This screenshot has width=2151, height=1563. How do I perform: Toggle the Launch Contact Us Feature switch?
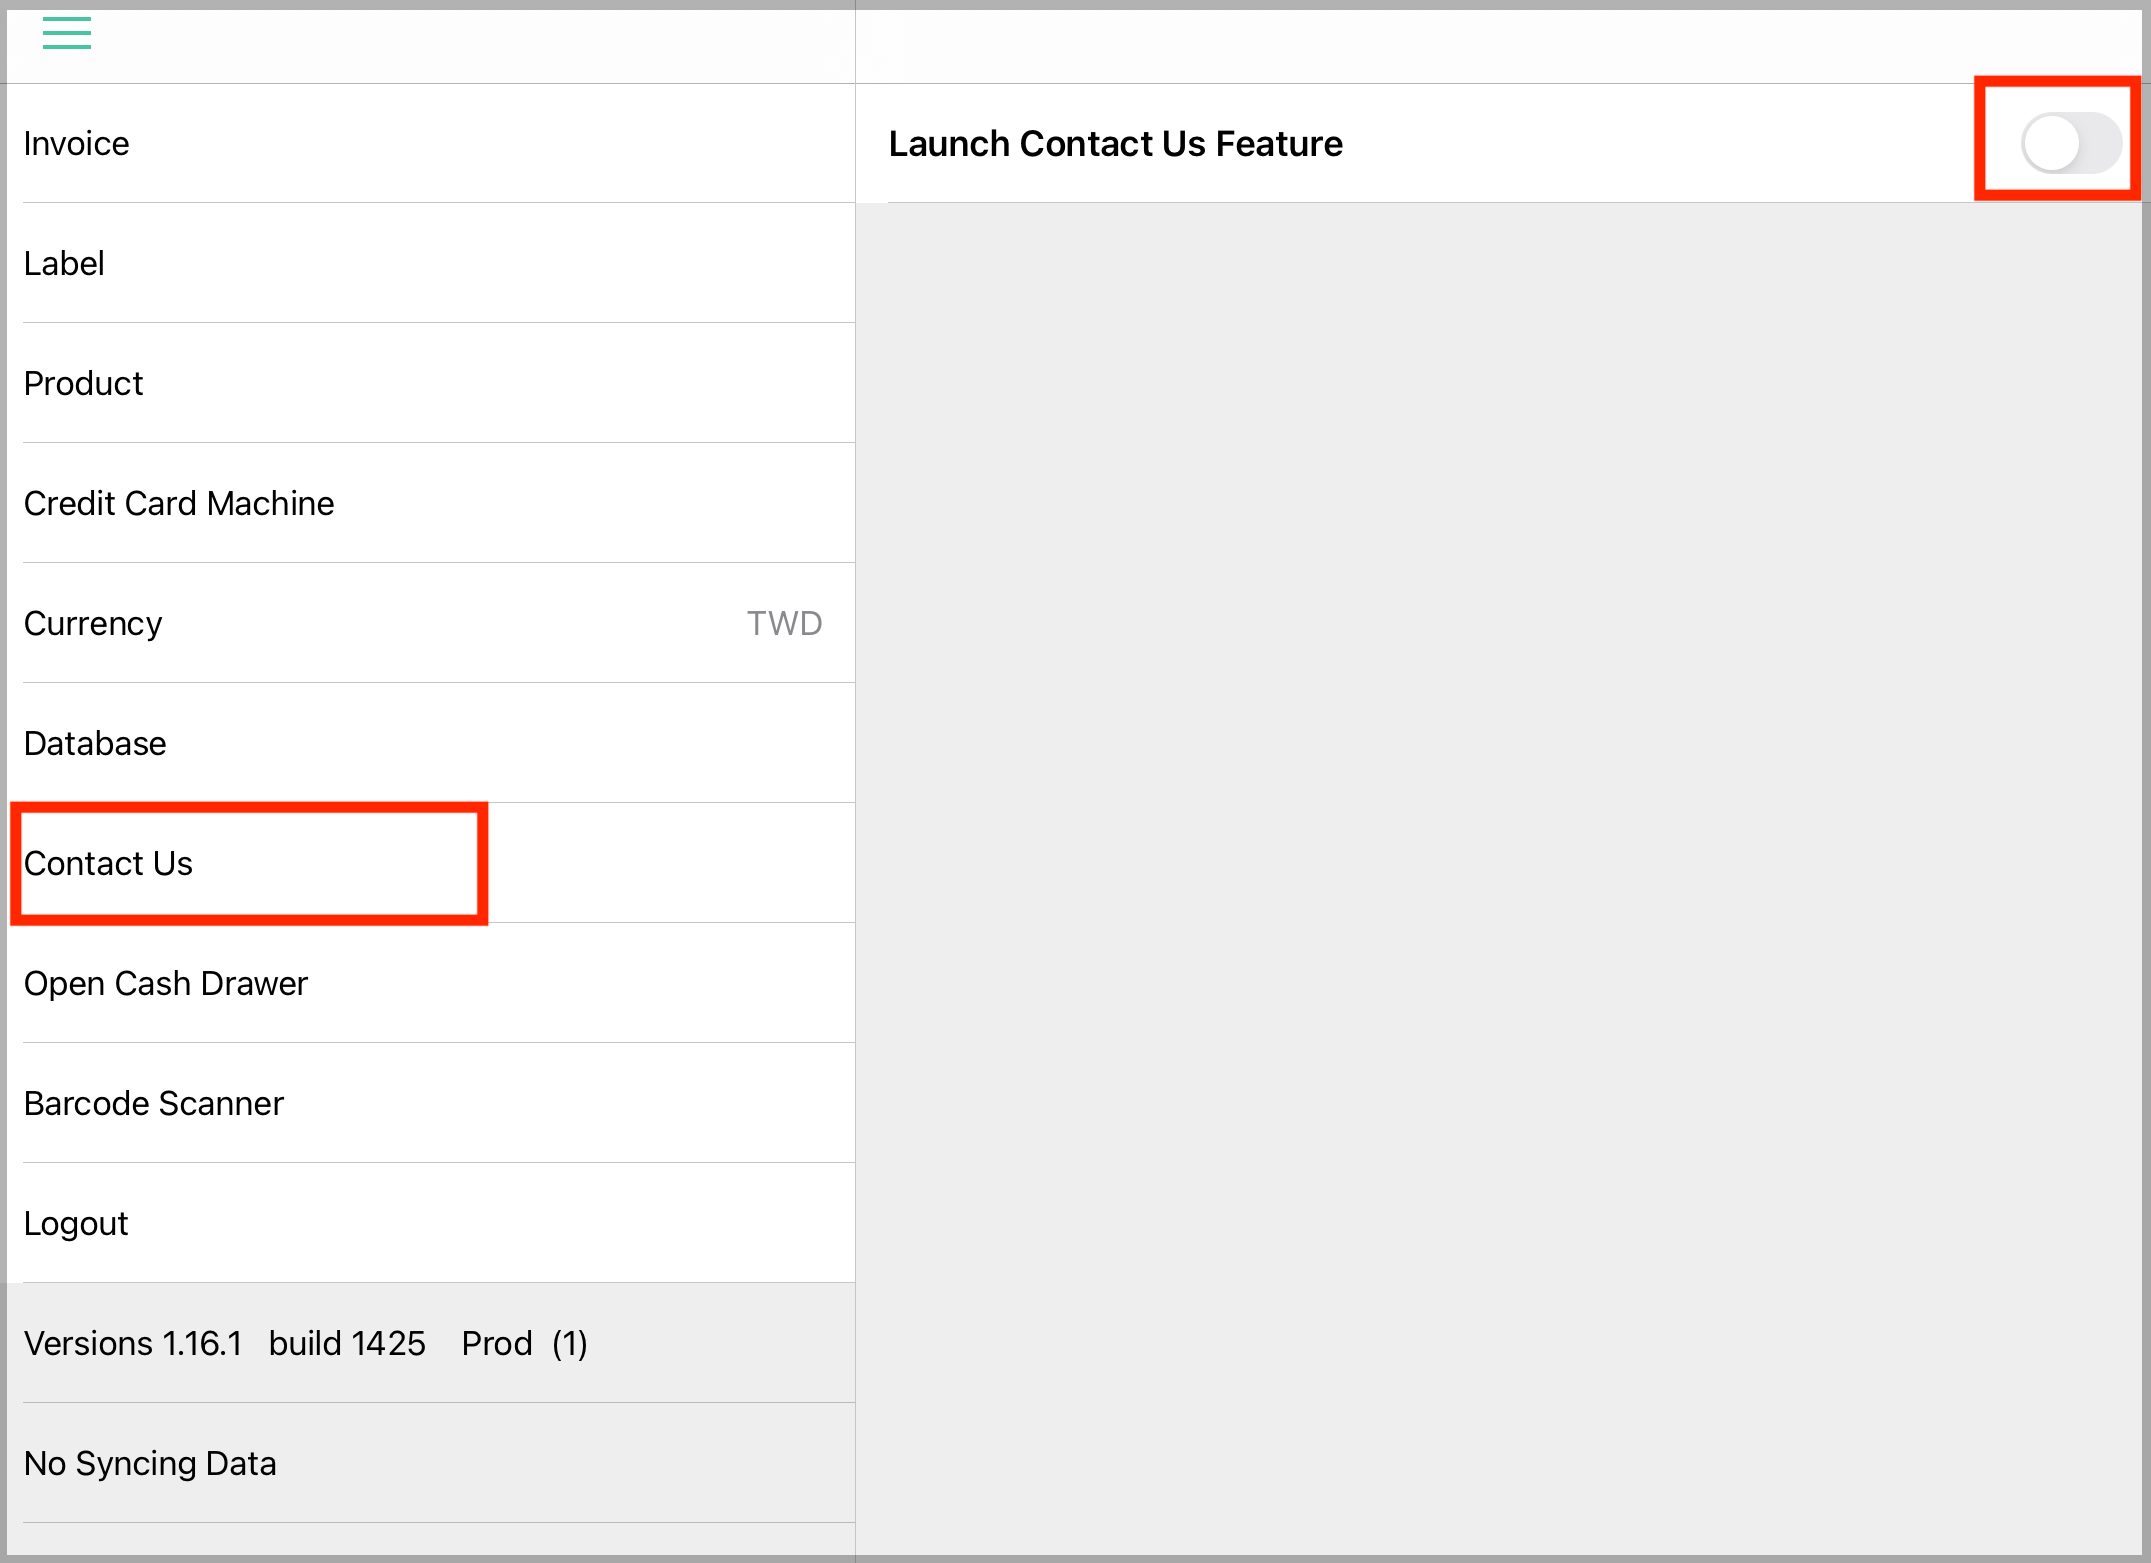click(2071, 143)
